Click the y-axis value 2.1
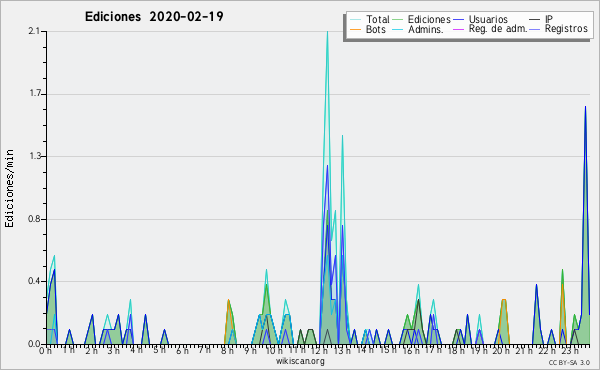Viewport: 600px width, 370px height. [34, 31]
